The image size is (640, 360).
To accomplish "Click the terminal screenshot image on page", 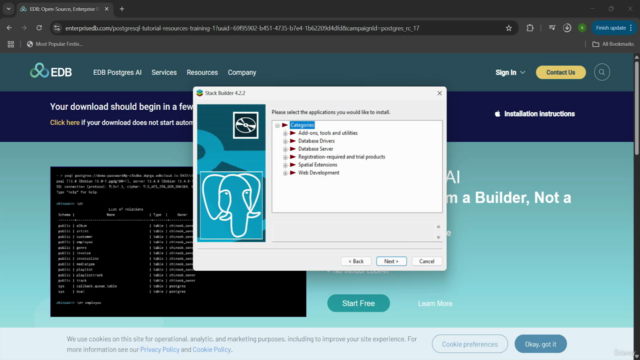I will tap(178, 242).
